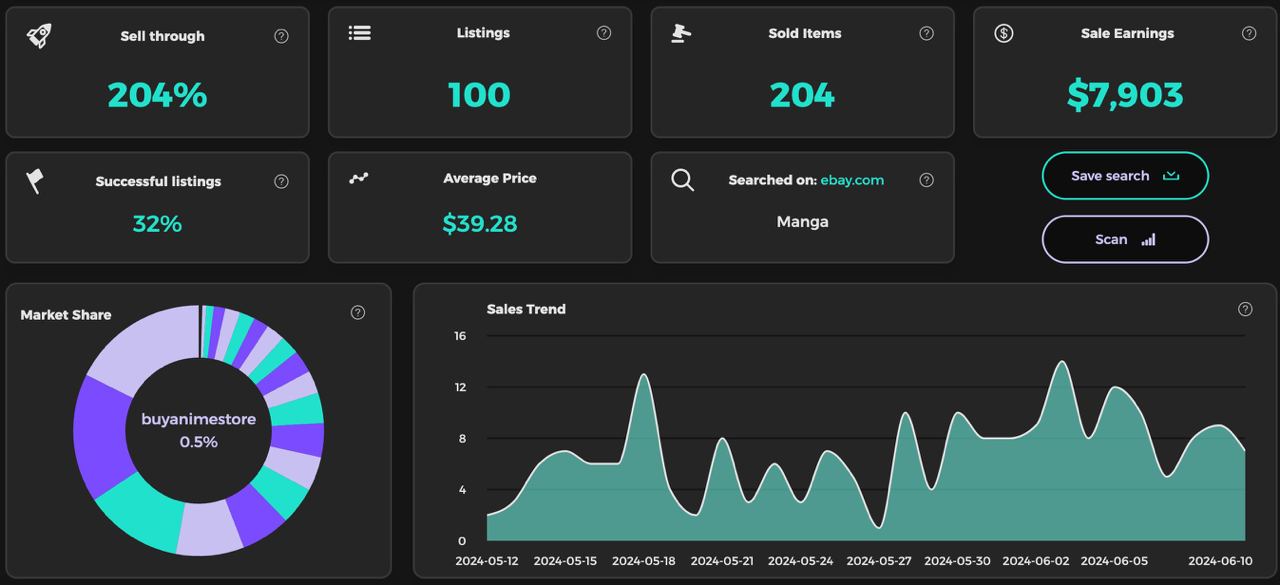
Task: Open help for Sell through metric
Action: [x=281, y=36]
